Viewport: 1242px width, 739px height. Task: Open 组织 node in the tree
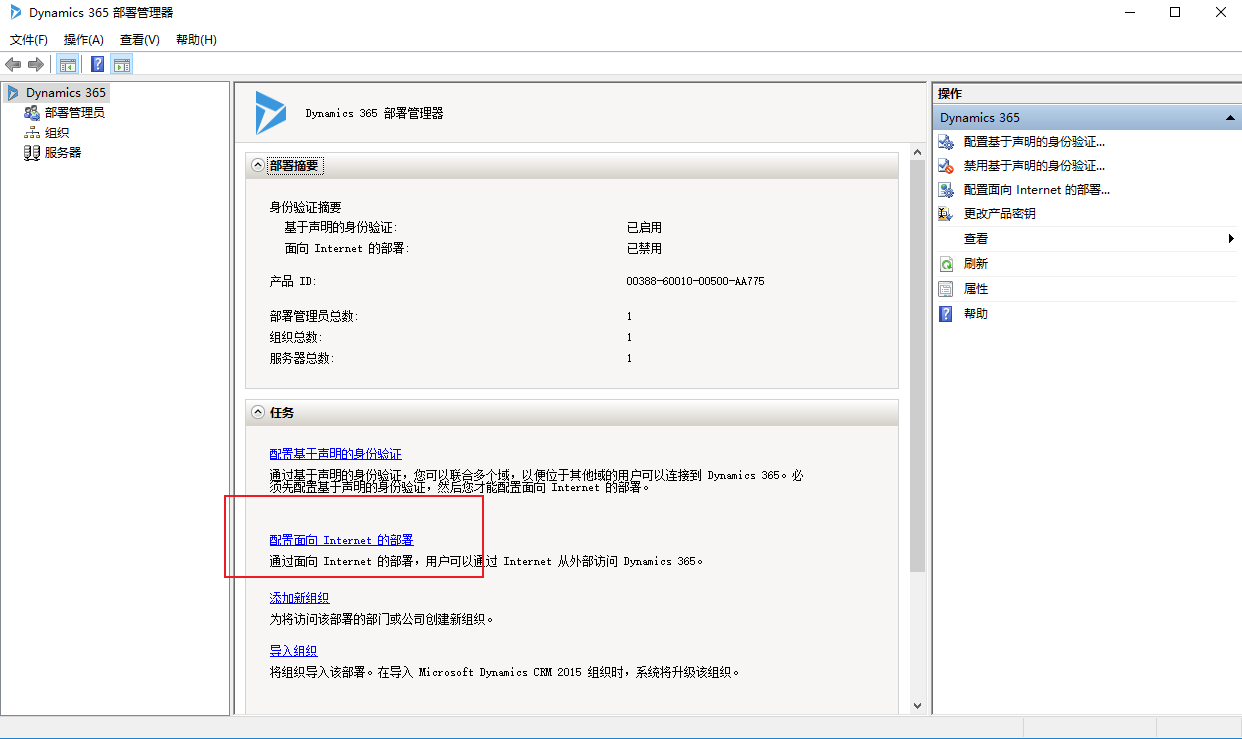click(x=57, y=132)
